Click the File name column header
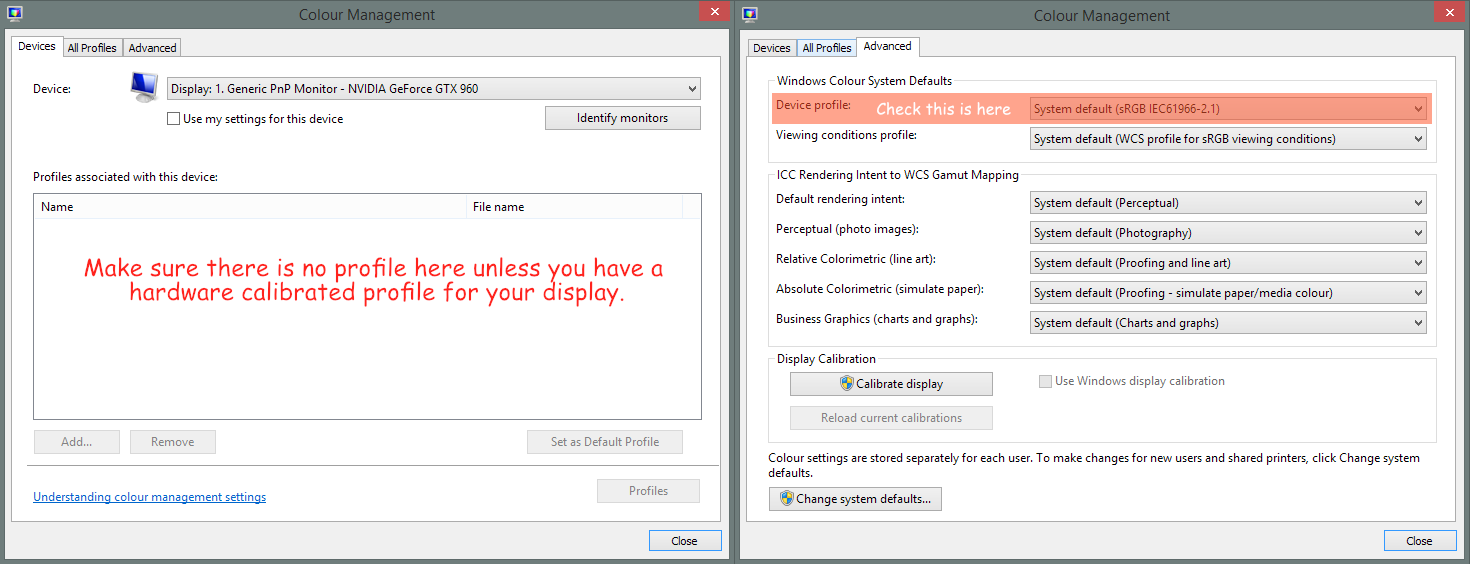1470x564 pixels. (x=575, y=207)
